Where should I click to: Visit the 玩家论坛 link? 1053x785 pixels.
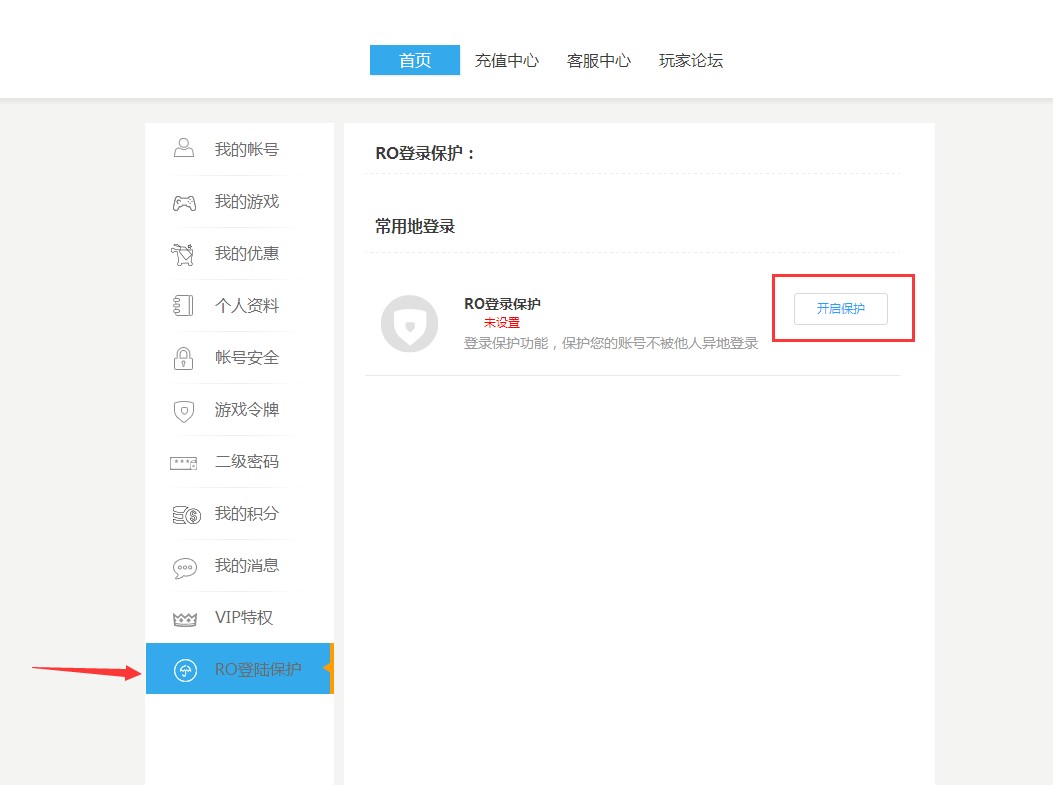691,60
